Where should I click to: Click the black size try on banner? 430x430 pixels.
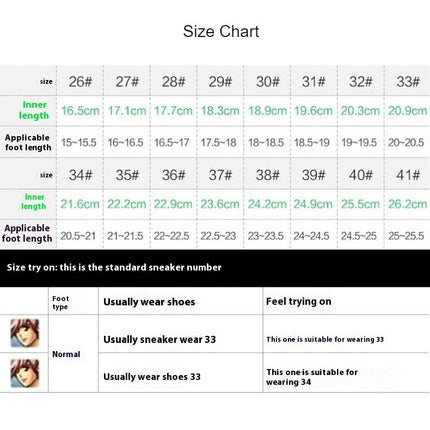[x=215, y=268]
